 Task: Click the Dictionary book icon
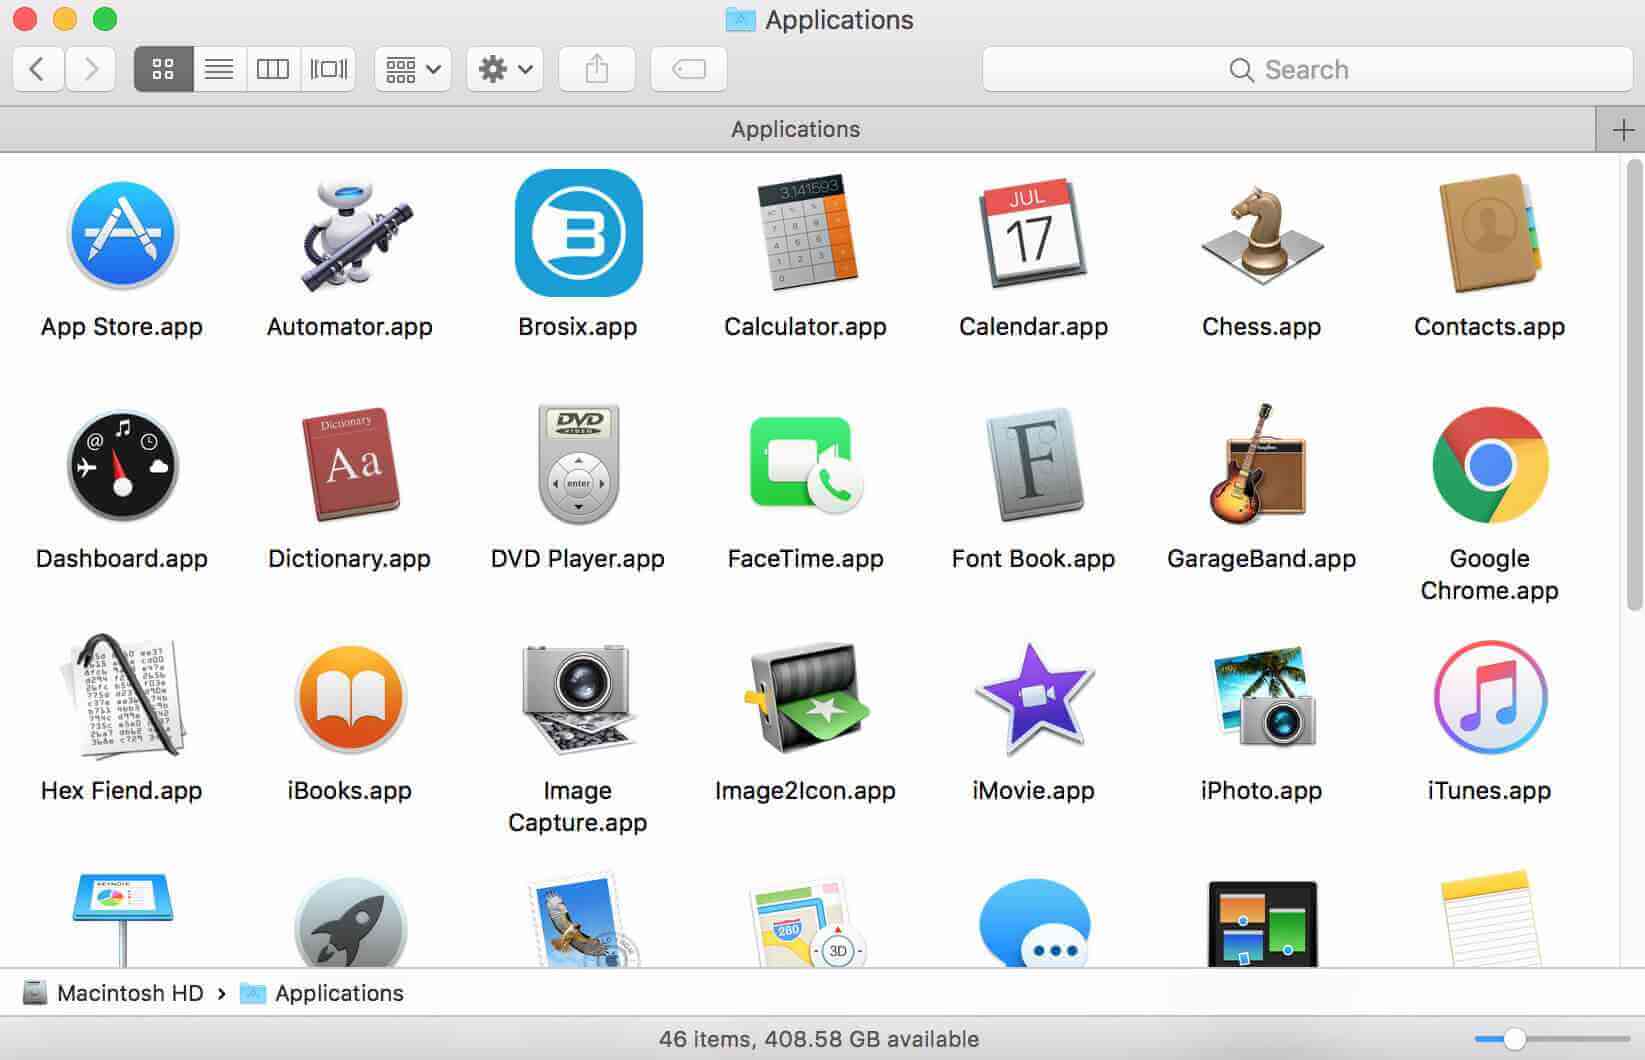350,465
